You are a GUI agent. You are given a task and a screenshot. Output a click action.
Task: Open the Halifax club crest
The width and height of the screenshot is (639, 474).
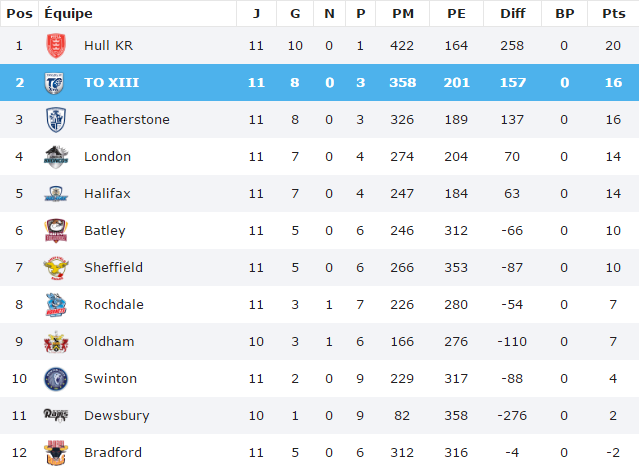pos(55,194)
